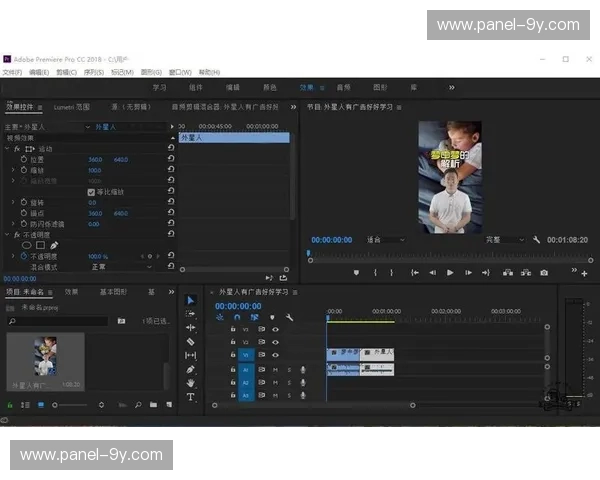
Task: Select the Razor tool in the toolbar
Action: [190, 341]
